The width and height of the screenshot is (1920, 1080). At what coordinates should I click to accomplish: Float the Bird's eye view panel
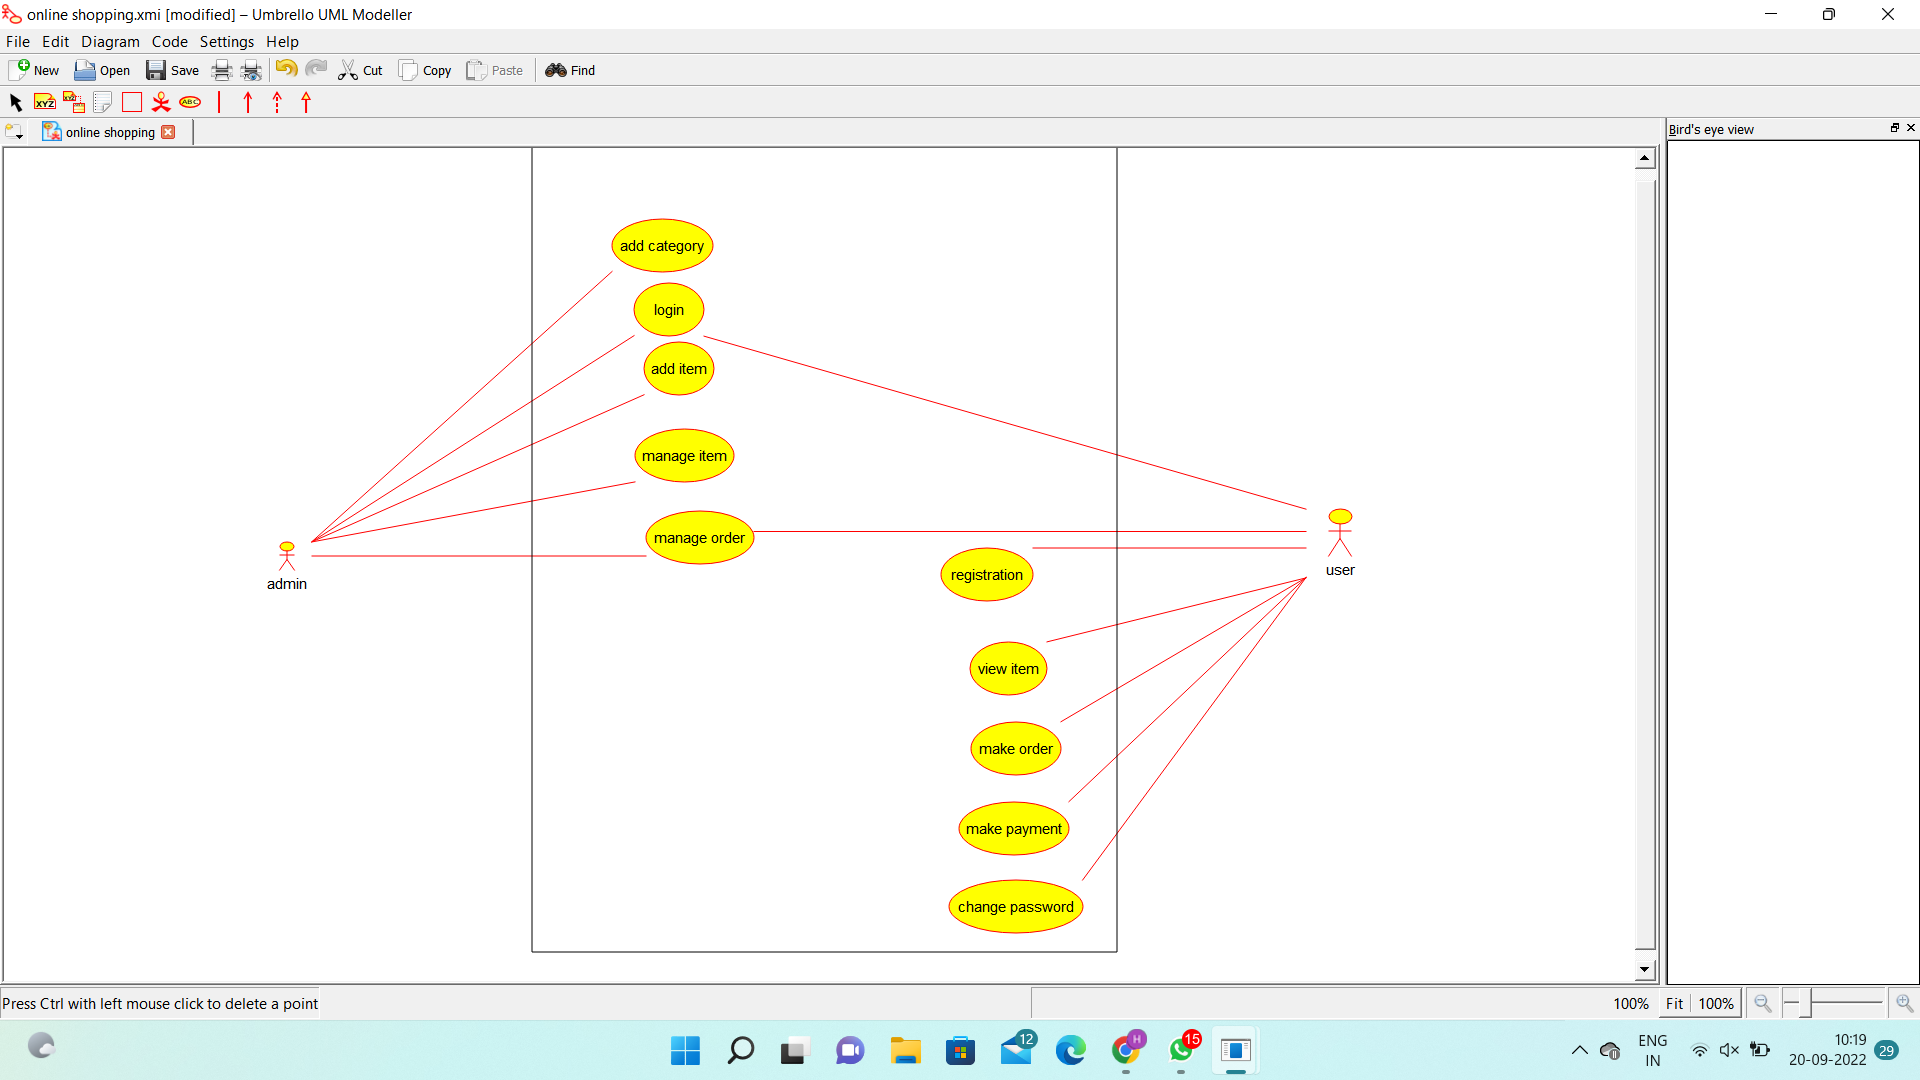pos(1894,128)
